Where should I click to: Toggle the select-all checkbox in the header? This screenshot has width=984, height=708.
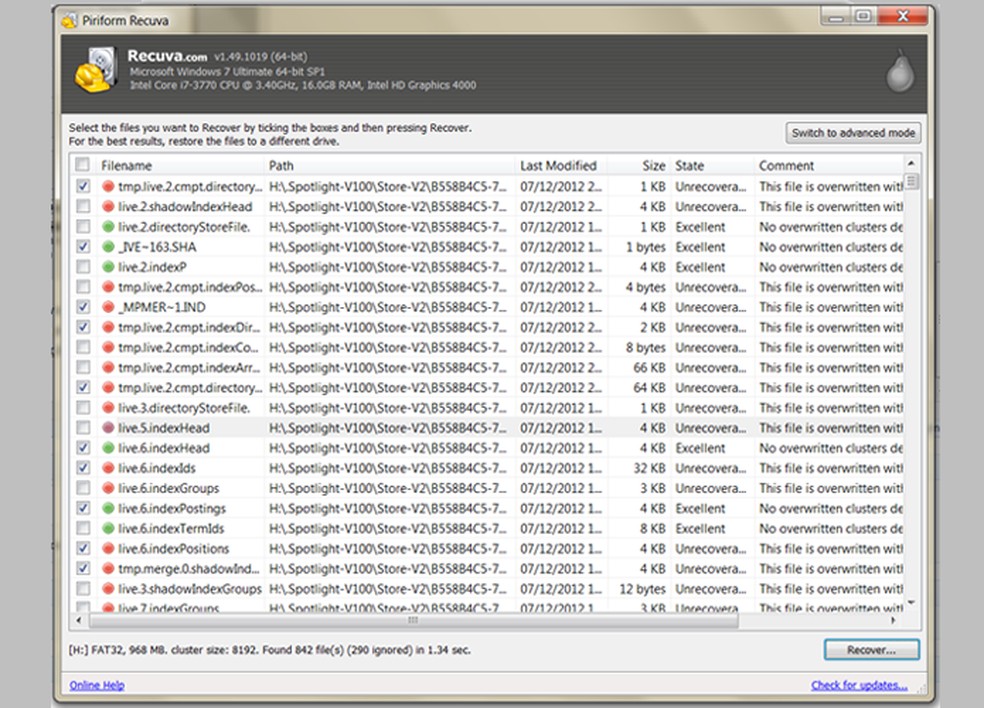(x=82, y=165)
